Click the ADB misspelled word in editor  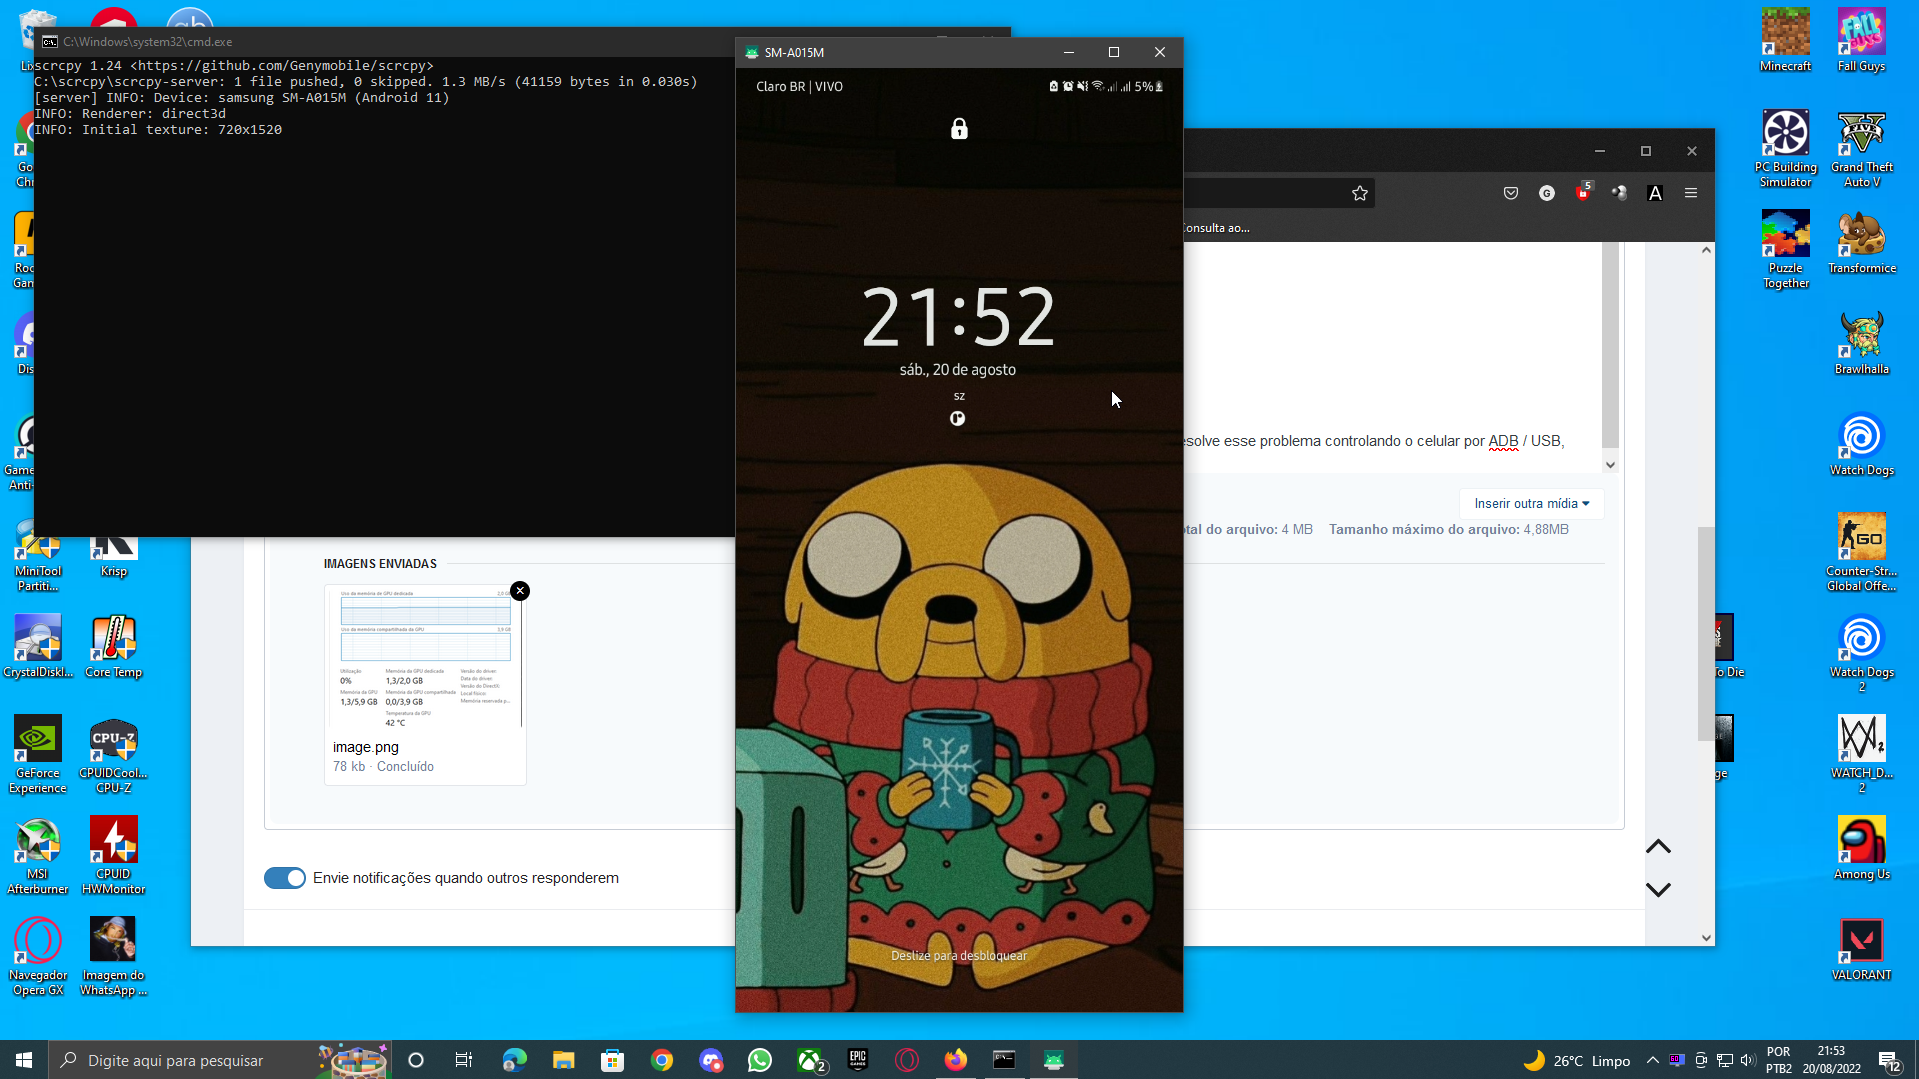(x=1503, y=441)
